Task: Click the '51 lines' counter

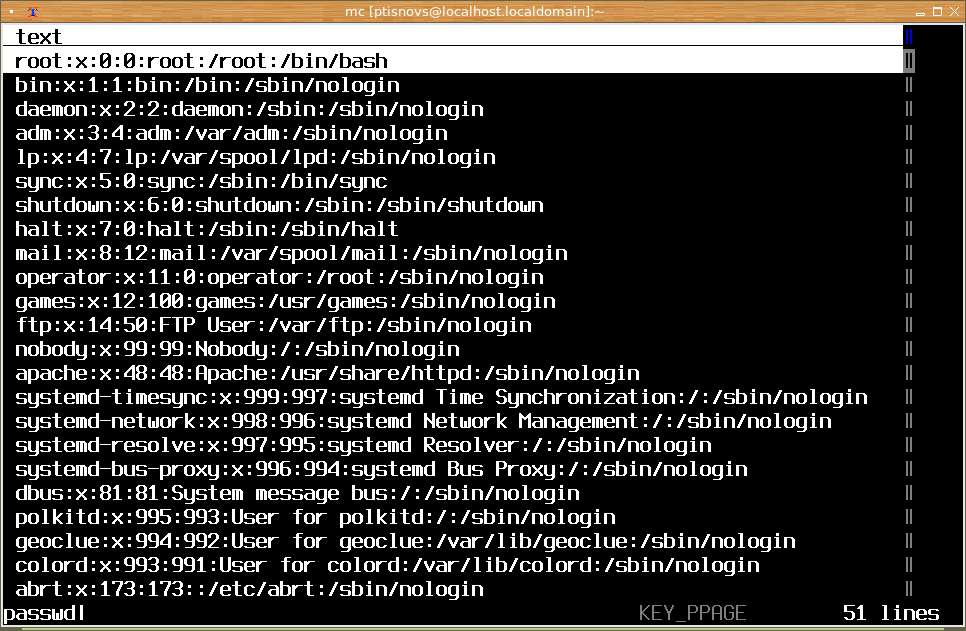Action: 891,613
